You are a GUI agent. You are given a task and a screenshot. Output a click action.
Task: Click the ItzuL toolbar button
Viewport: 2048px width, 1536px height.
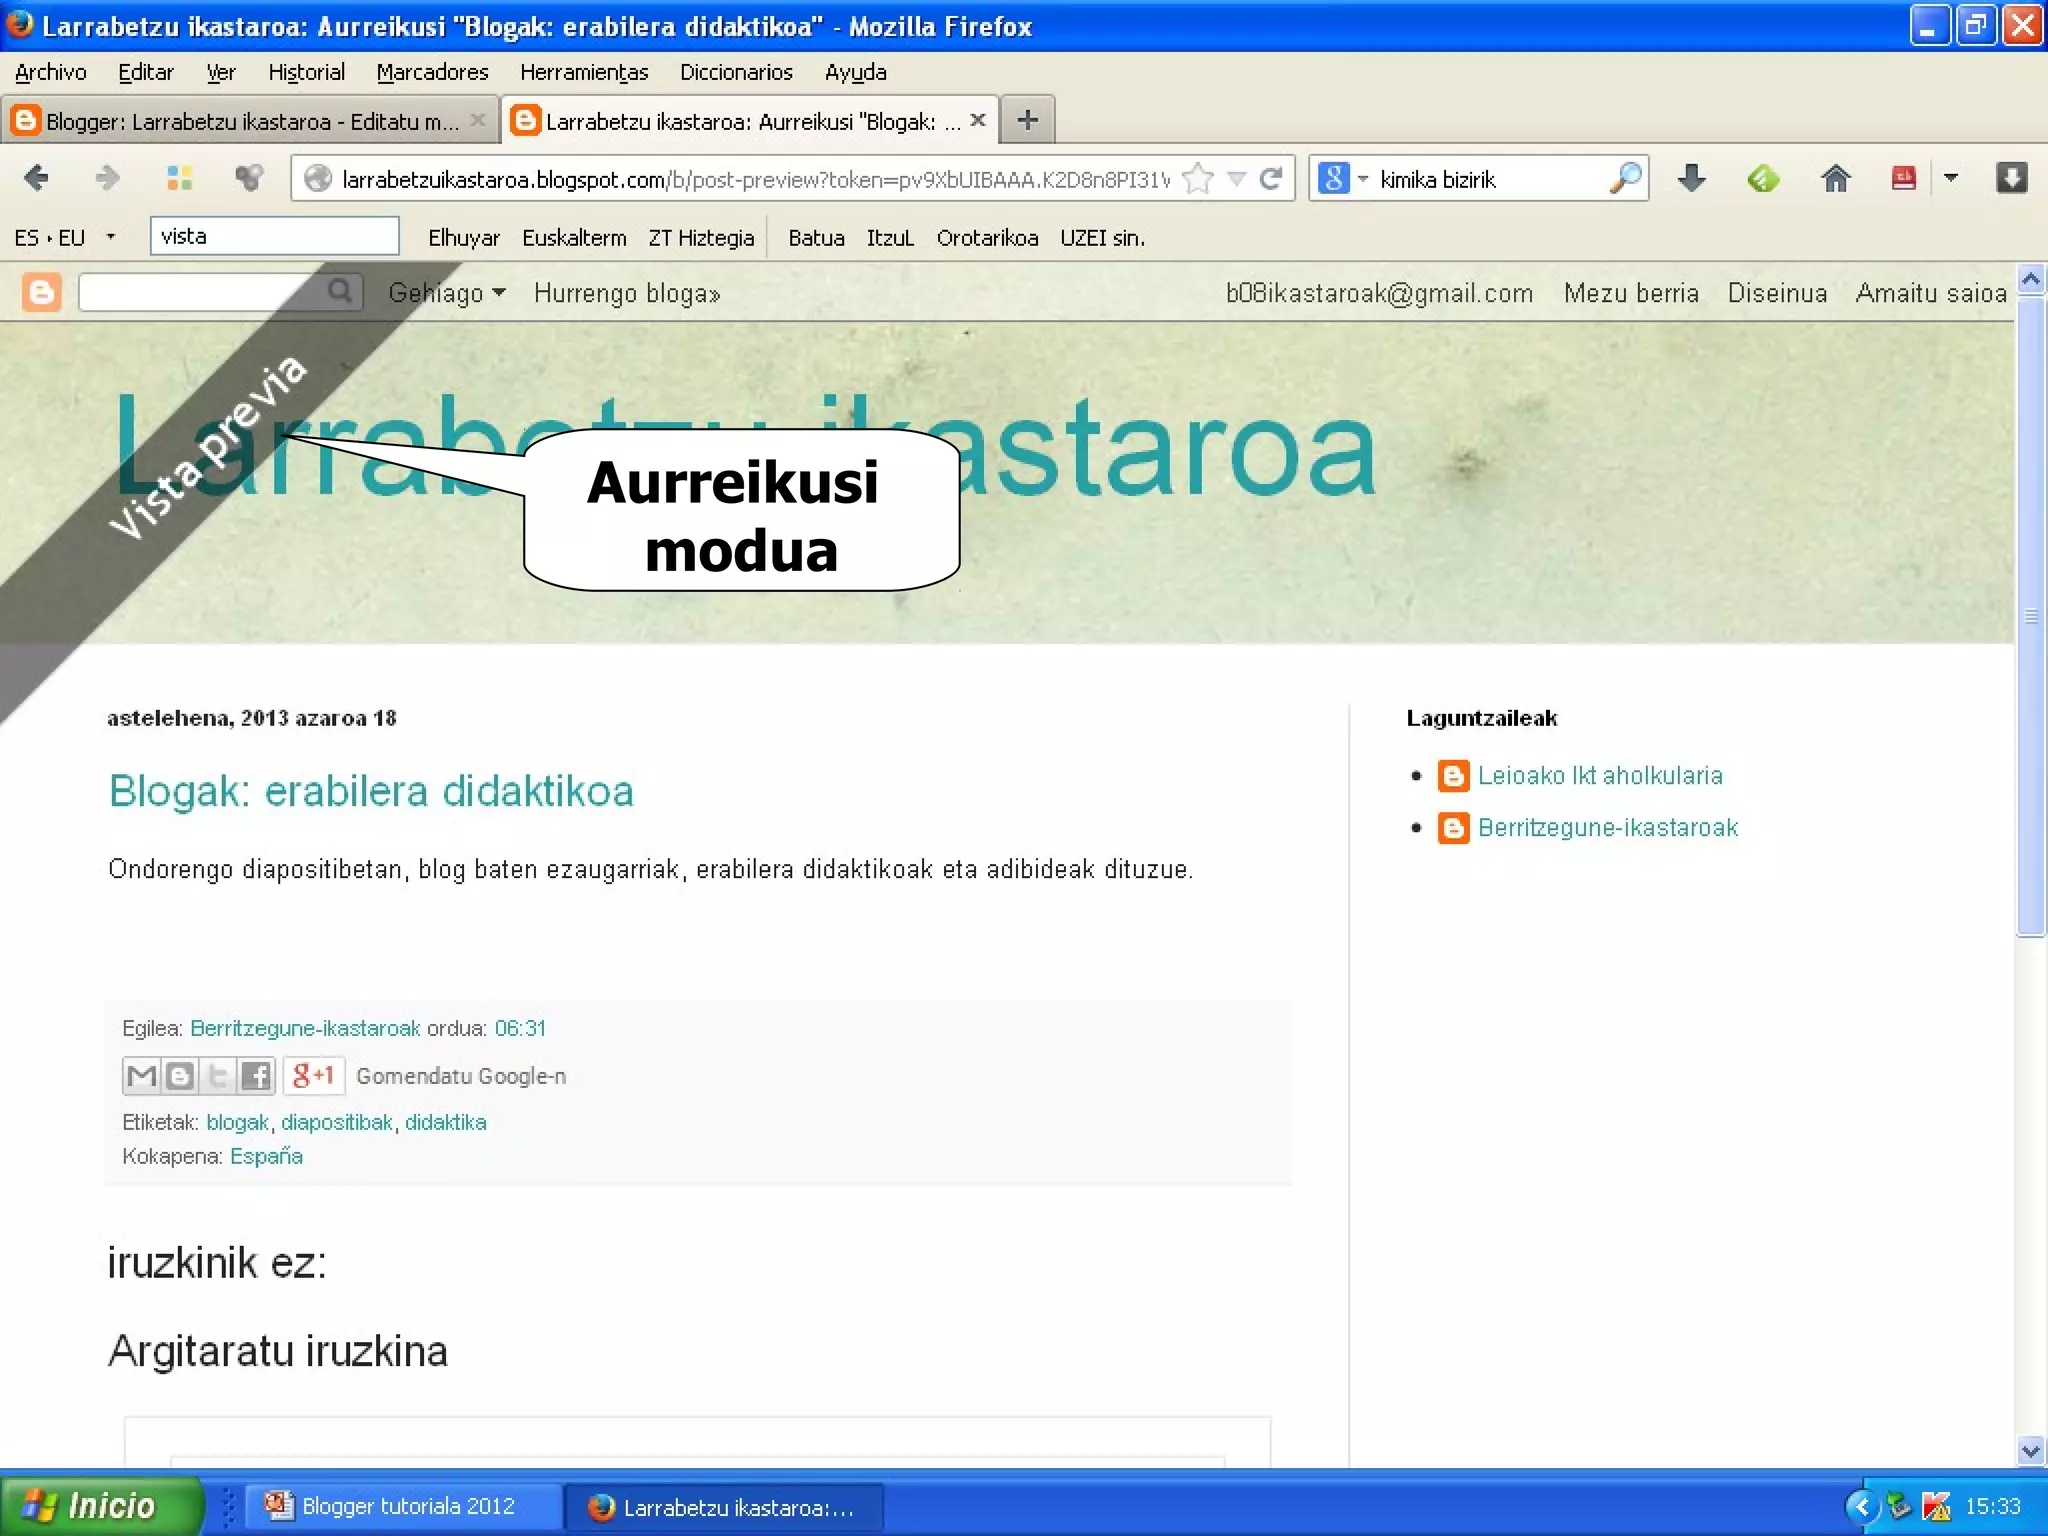click(x=890, y=238)
